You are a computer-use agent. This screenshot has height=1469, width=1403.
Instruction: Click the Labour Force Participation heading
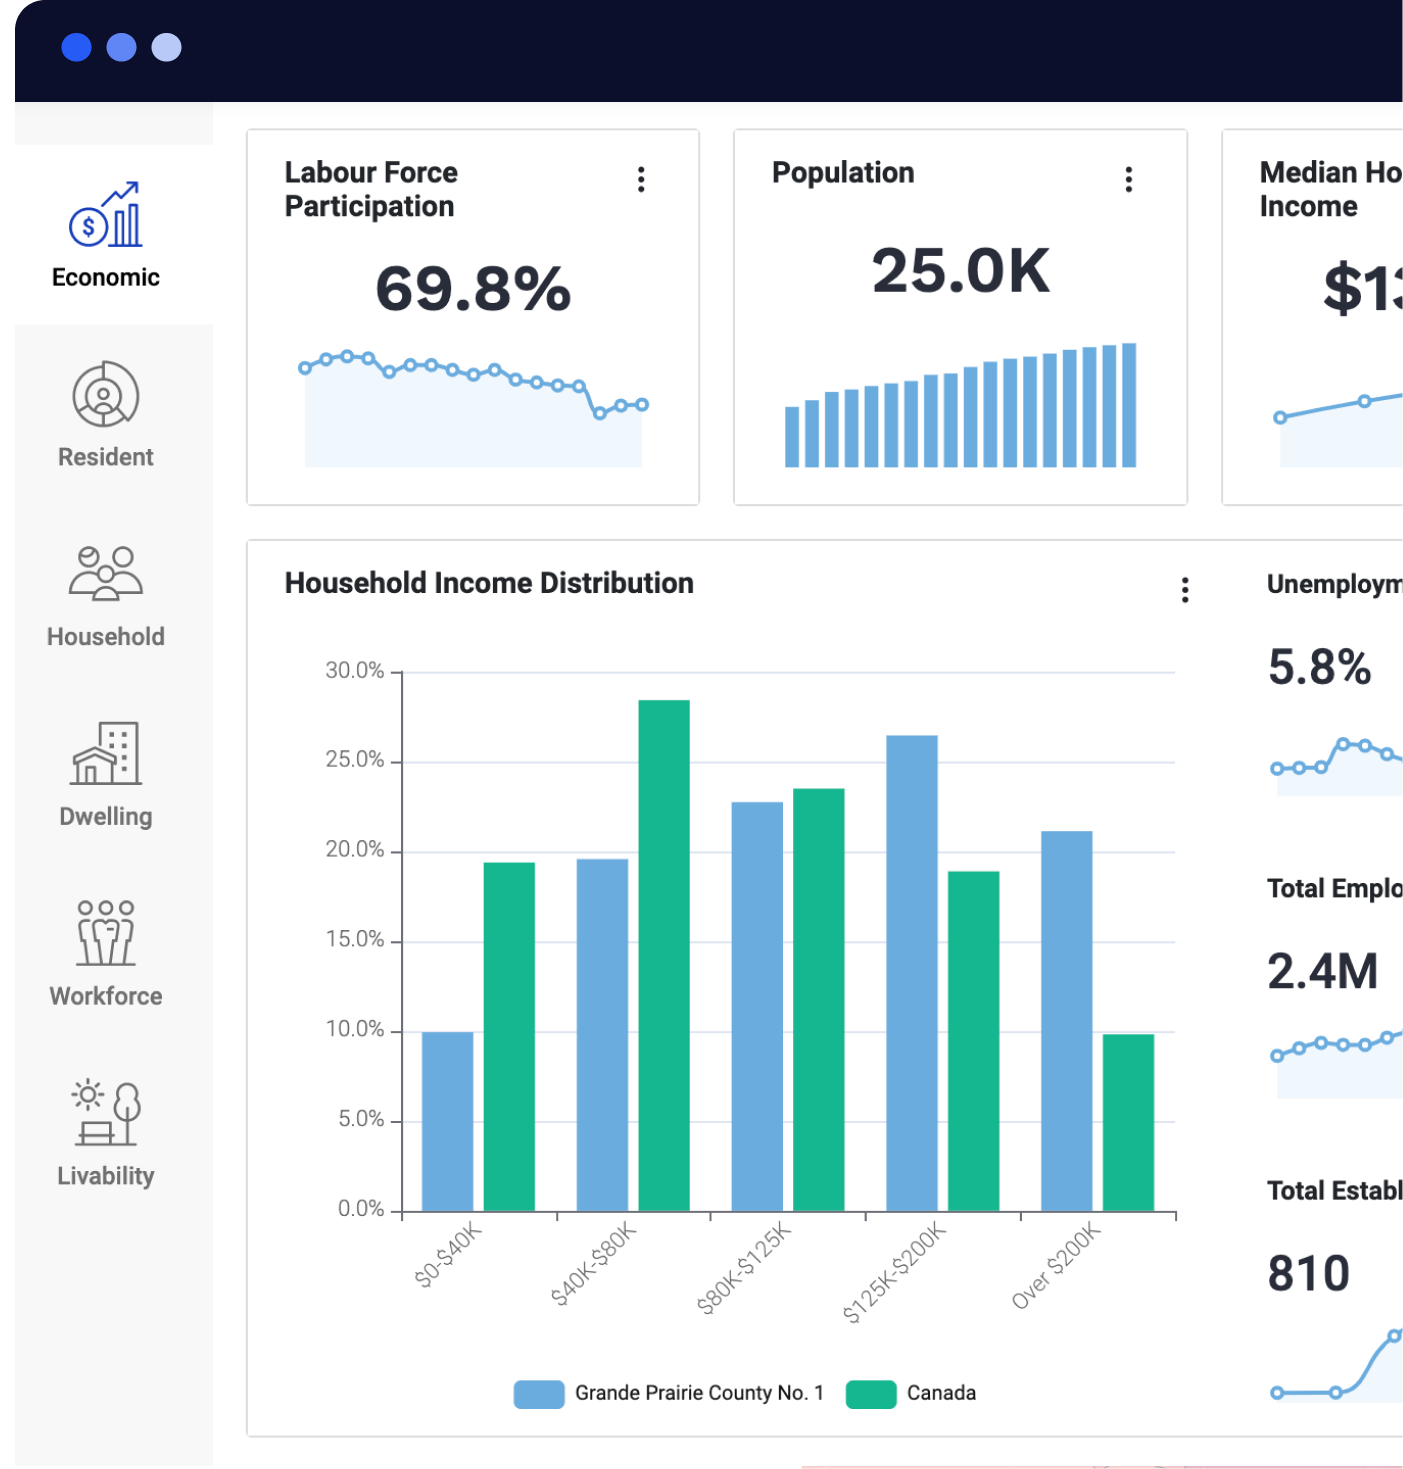[x=371, y=189]
